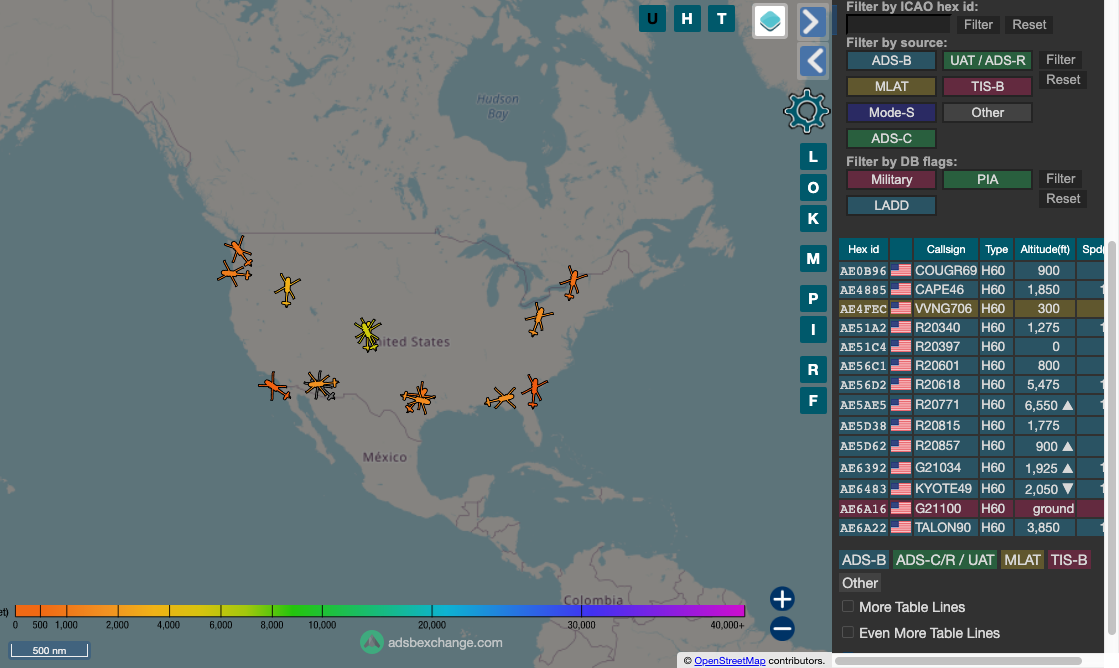Toggle ADS-B source filter
The width and height of the screenshot is (1119, 668).
tap(891, 61)
